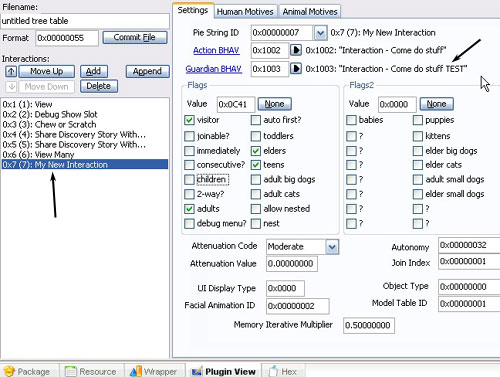
Task: Open the Animal Motives tab
Action: pyautogui.click(x=310, y=11)
